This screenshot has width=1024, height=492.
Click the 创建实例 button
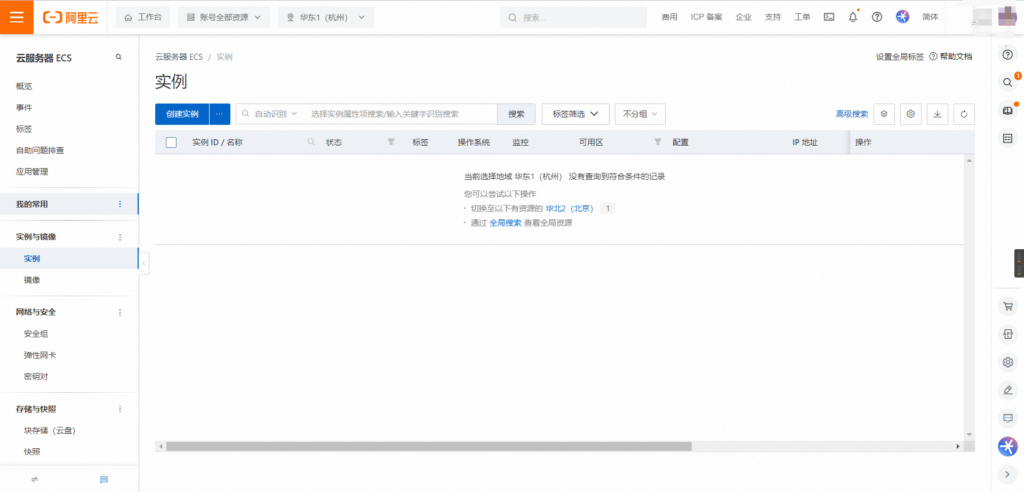click(182, 114)
